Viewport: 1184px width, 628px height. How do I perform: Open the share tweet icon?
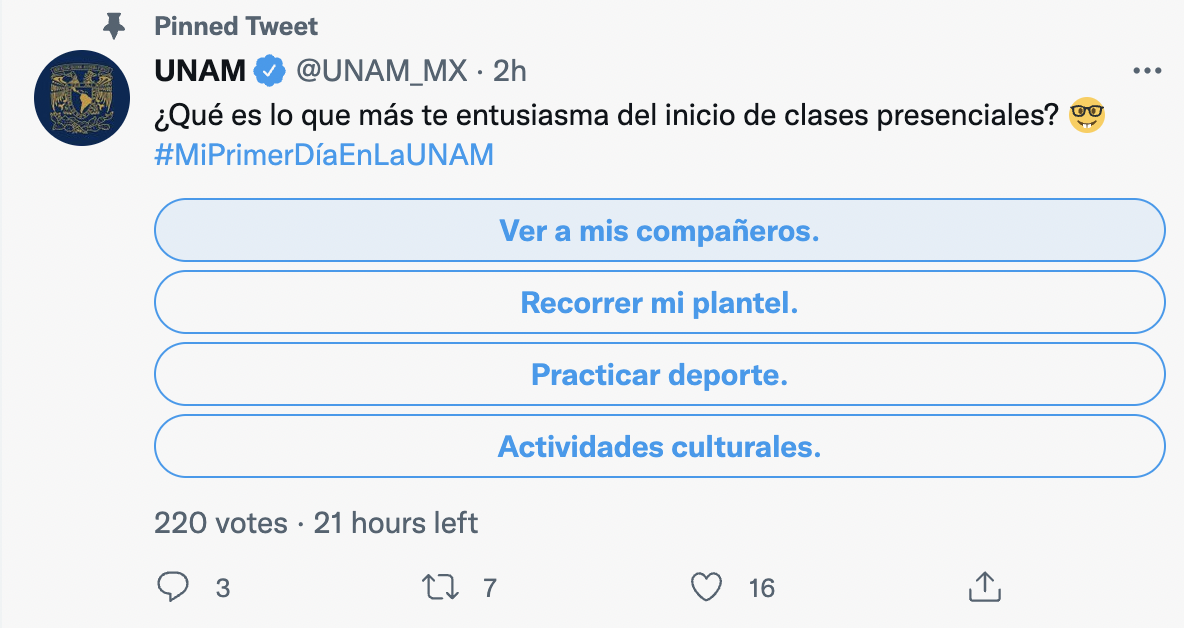tap(985, 586)
